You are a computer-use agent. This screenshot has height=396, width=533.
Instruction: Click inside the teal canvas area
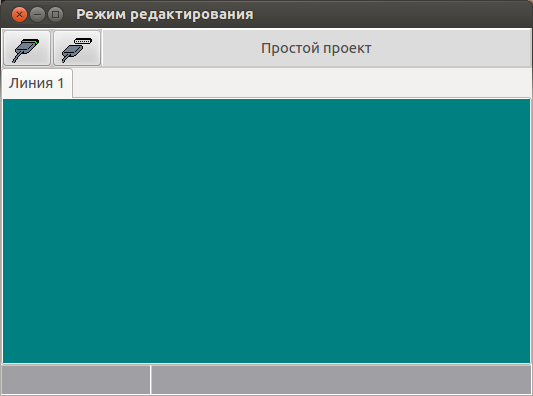[x=266, y=231]
